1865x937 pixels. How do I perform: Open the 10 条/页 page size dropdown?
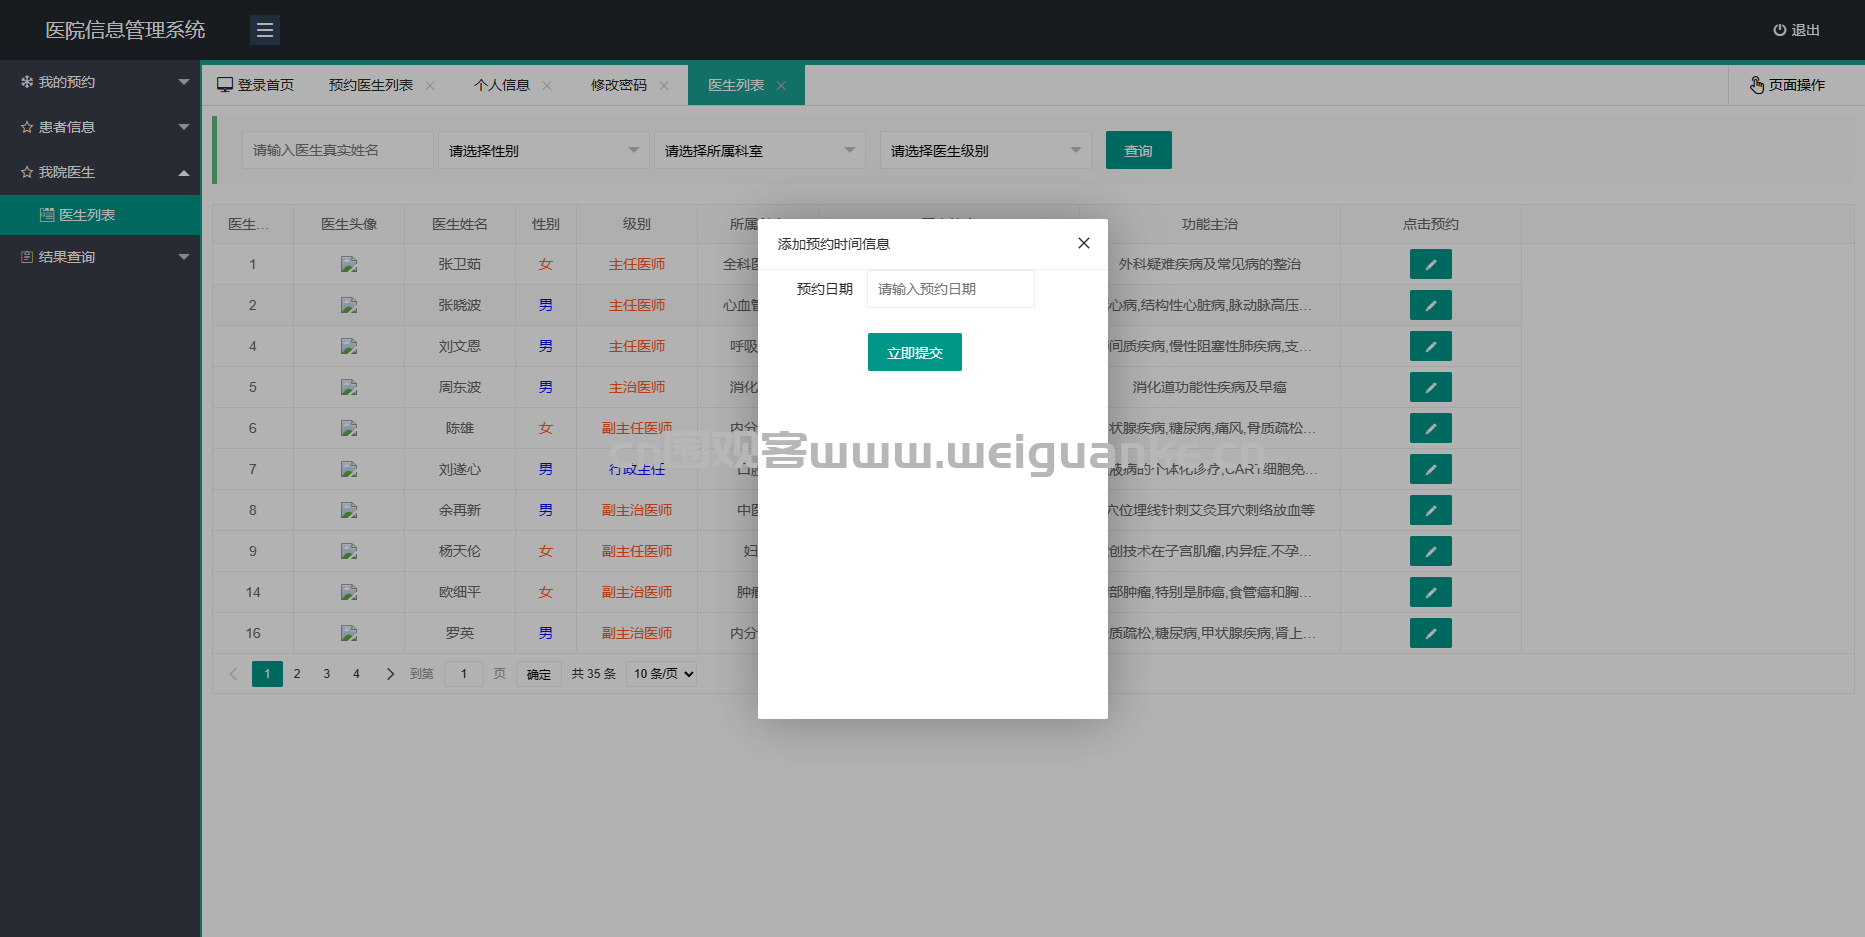(x=662, y=674)
